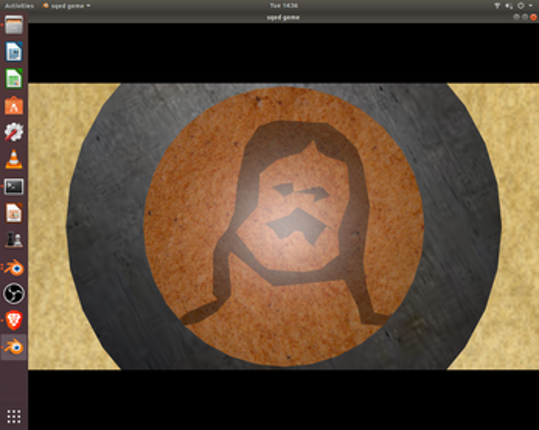Maximize the sqed game window
Screen dimensions: 539x430
pyautogui.click(x=525, y=17)
